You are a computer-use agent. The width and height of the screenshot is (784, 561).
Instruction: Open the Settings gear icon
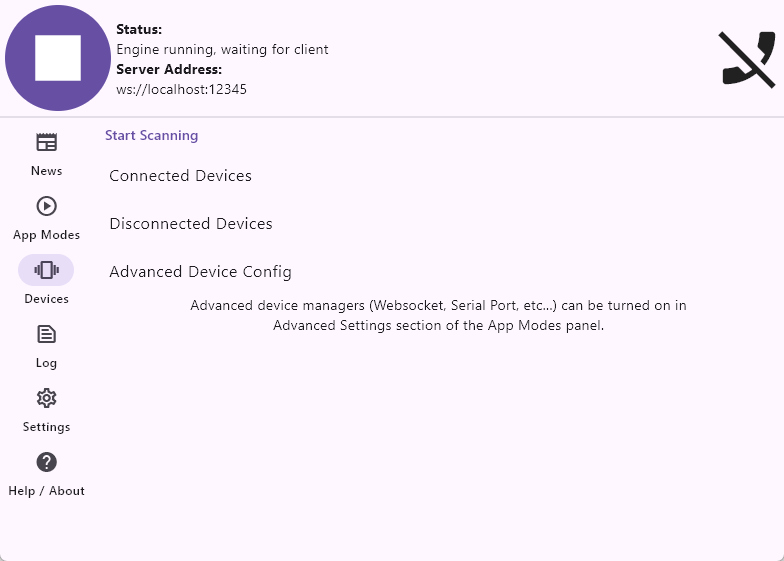tap(46, 398)
